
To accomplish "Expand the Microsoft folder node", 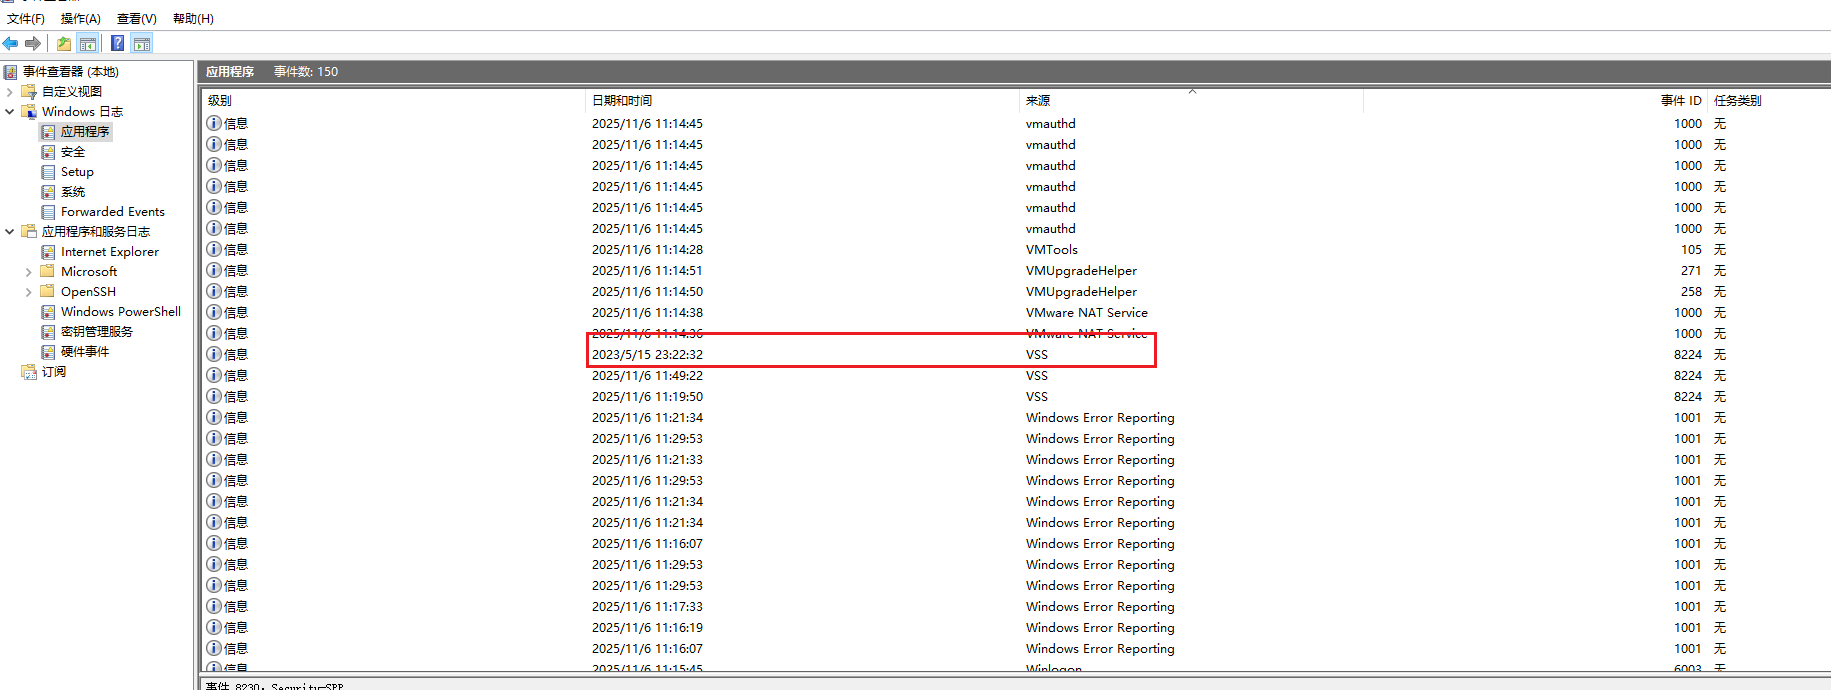I will click(x=28, y=272).
